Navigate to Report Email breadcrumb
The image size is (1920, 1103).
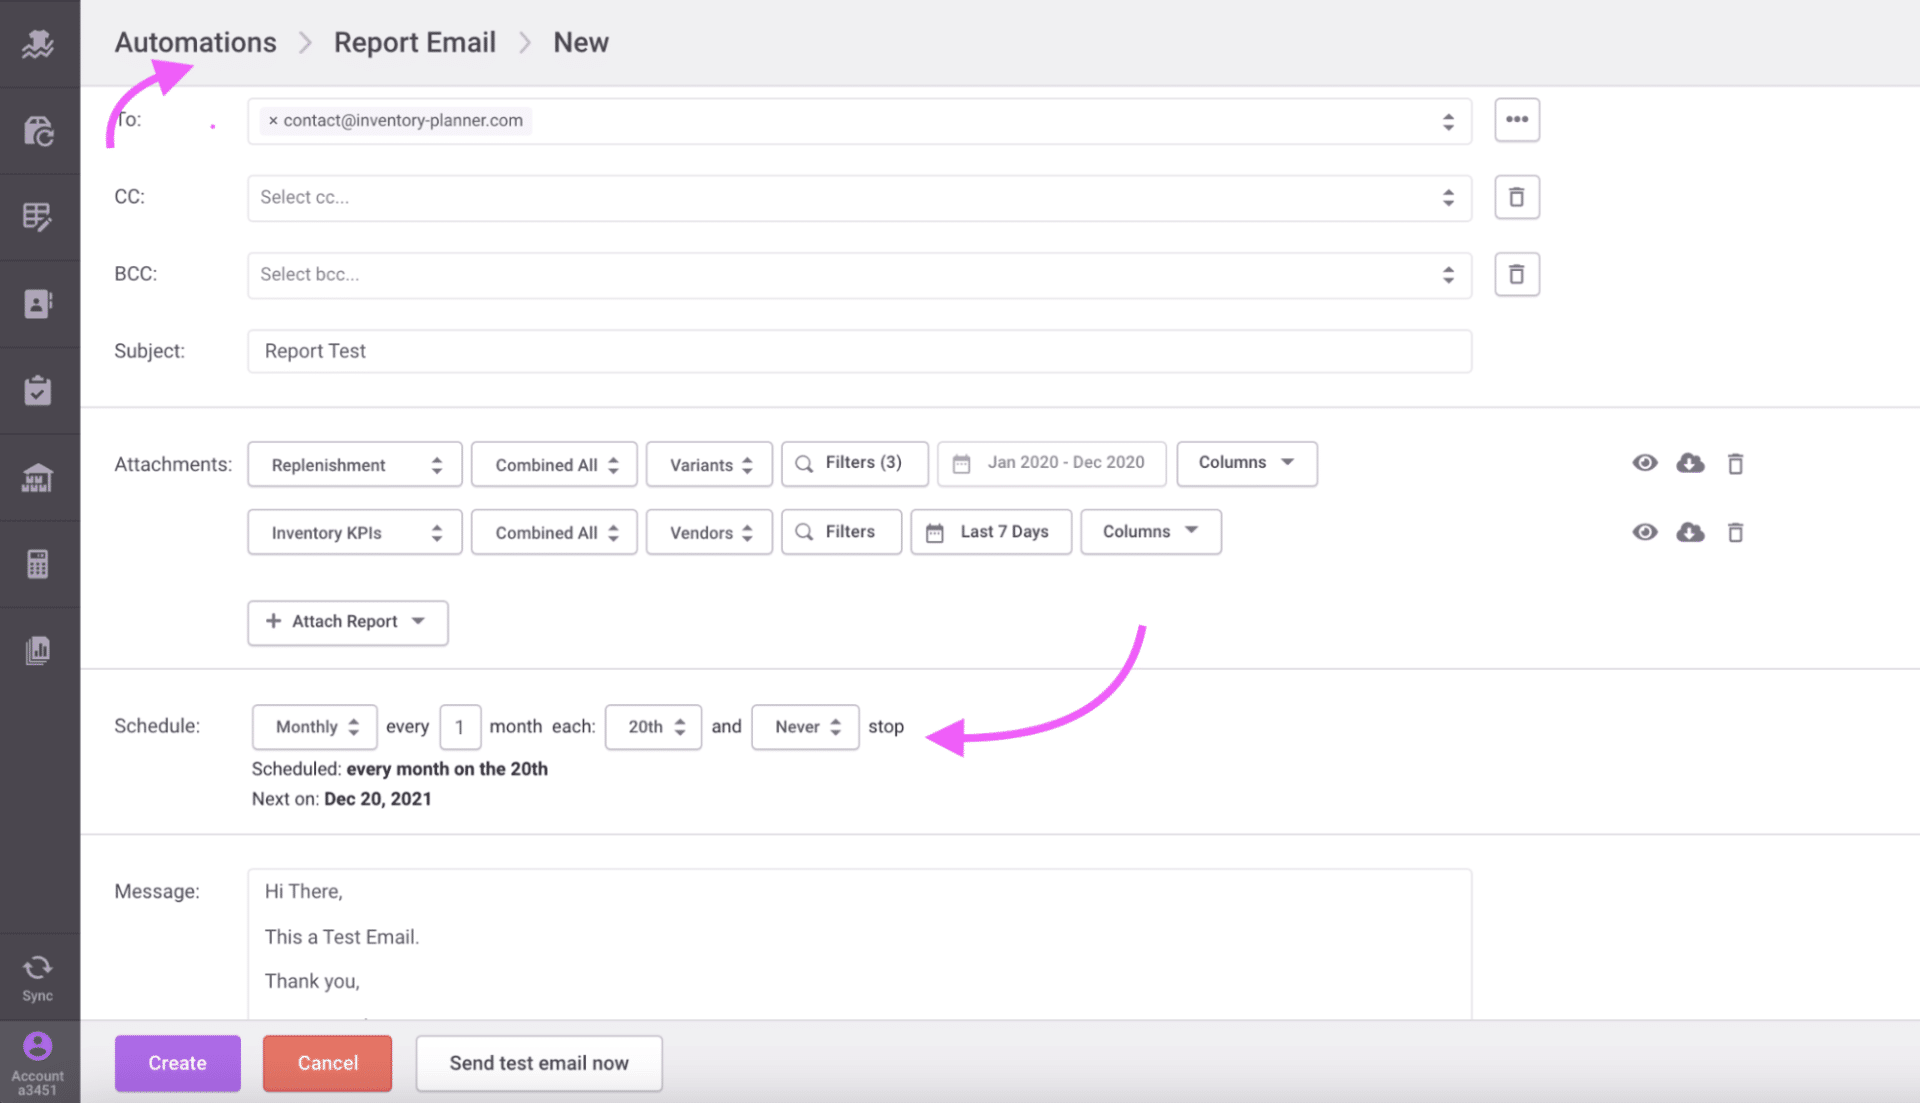414,42
